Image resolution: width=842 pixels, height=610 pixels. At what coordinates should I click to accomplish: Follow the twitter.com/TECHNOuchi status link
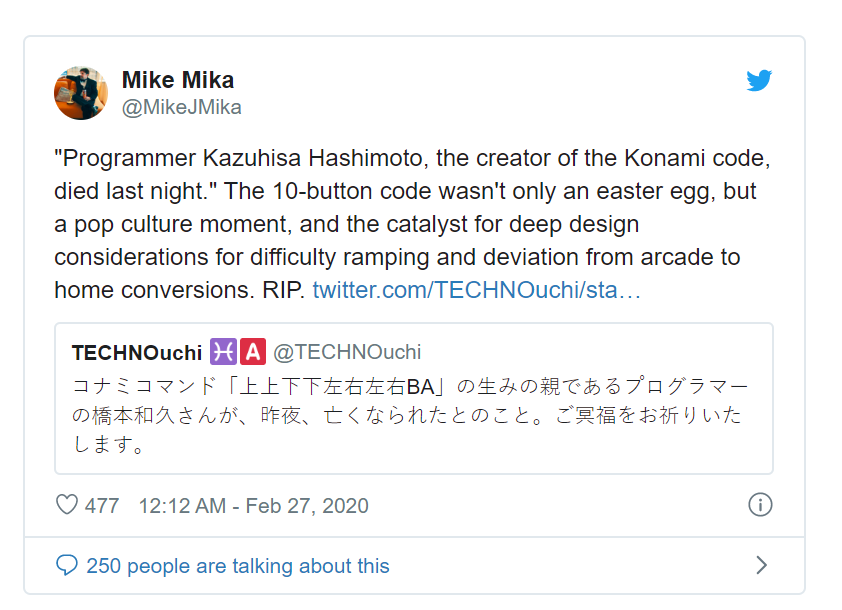pos(476,291)
